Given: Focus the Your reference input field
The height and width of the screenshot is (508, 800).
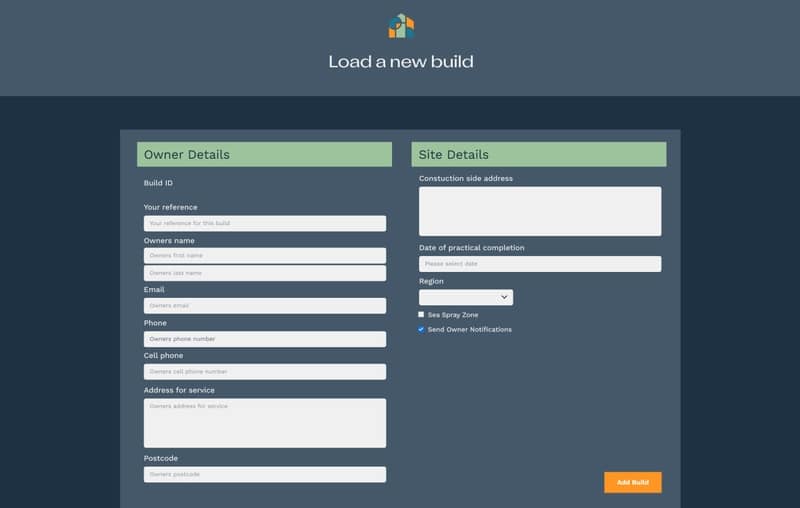Looking at the screenshot, I should [265, 223].
